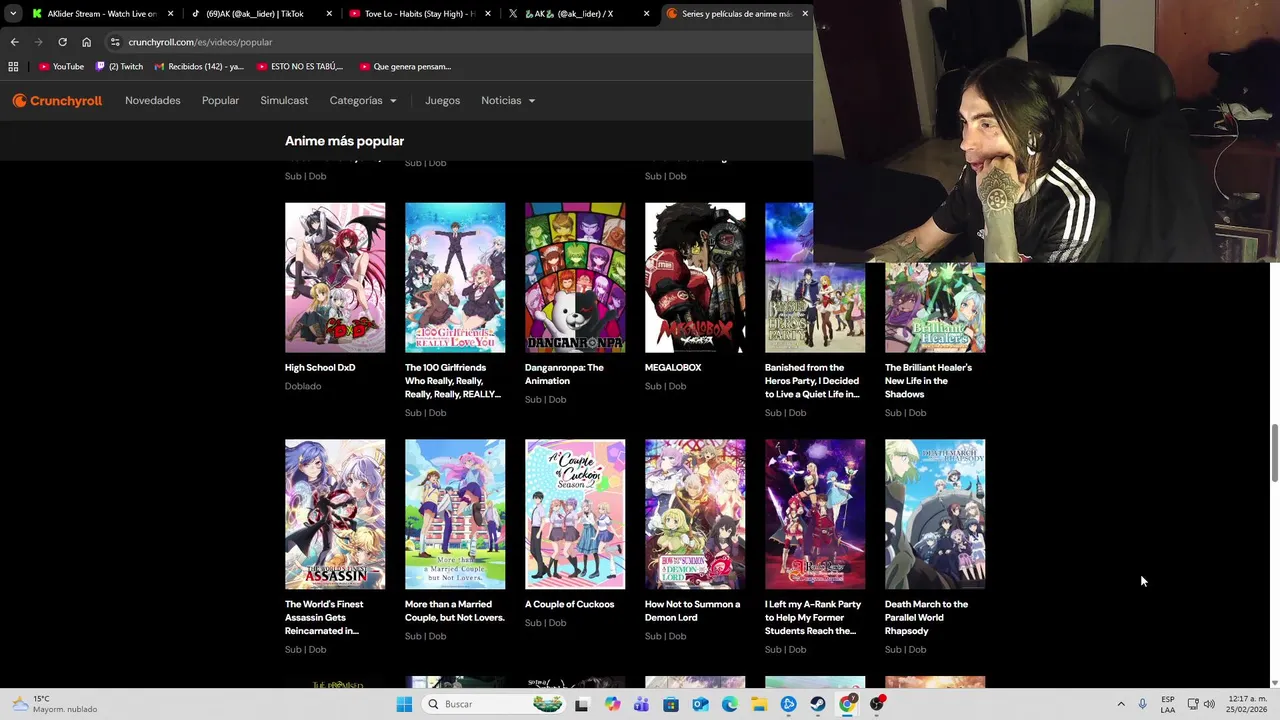Open Task View on taskbar

click(x=582, y=704)
